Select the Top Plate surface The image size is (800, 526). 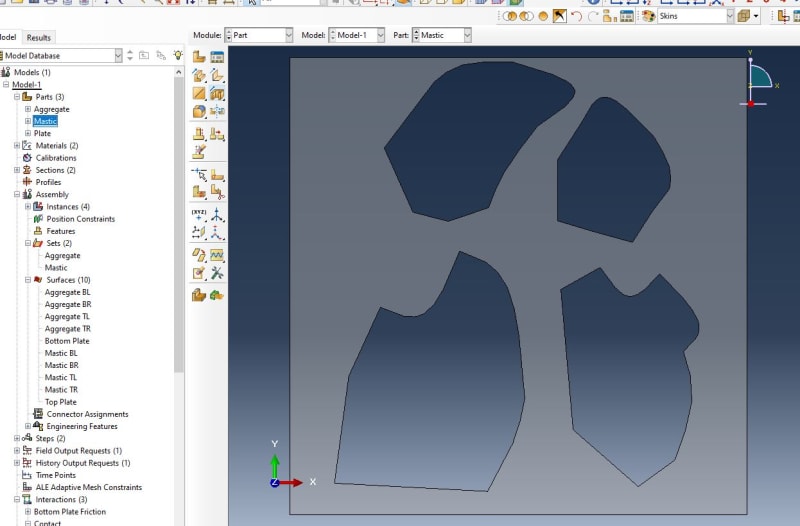(61, 402)
